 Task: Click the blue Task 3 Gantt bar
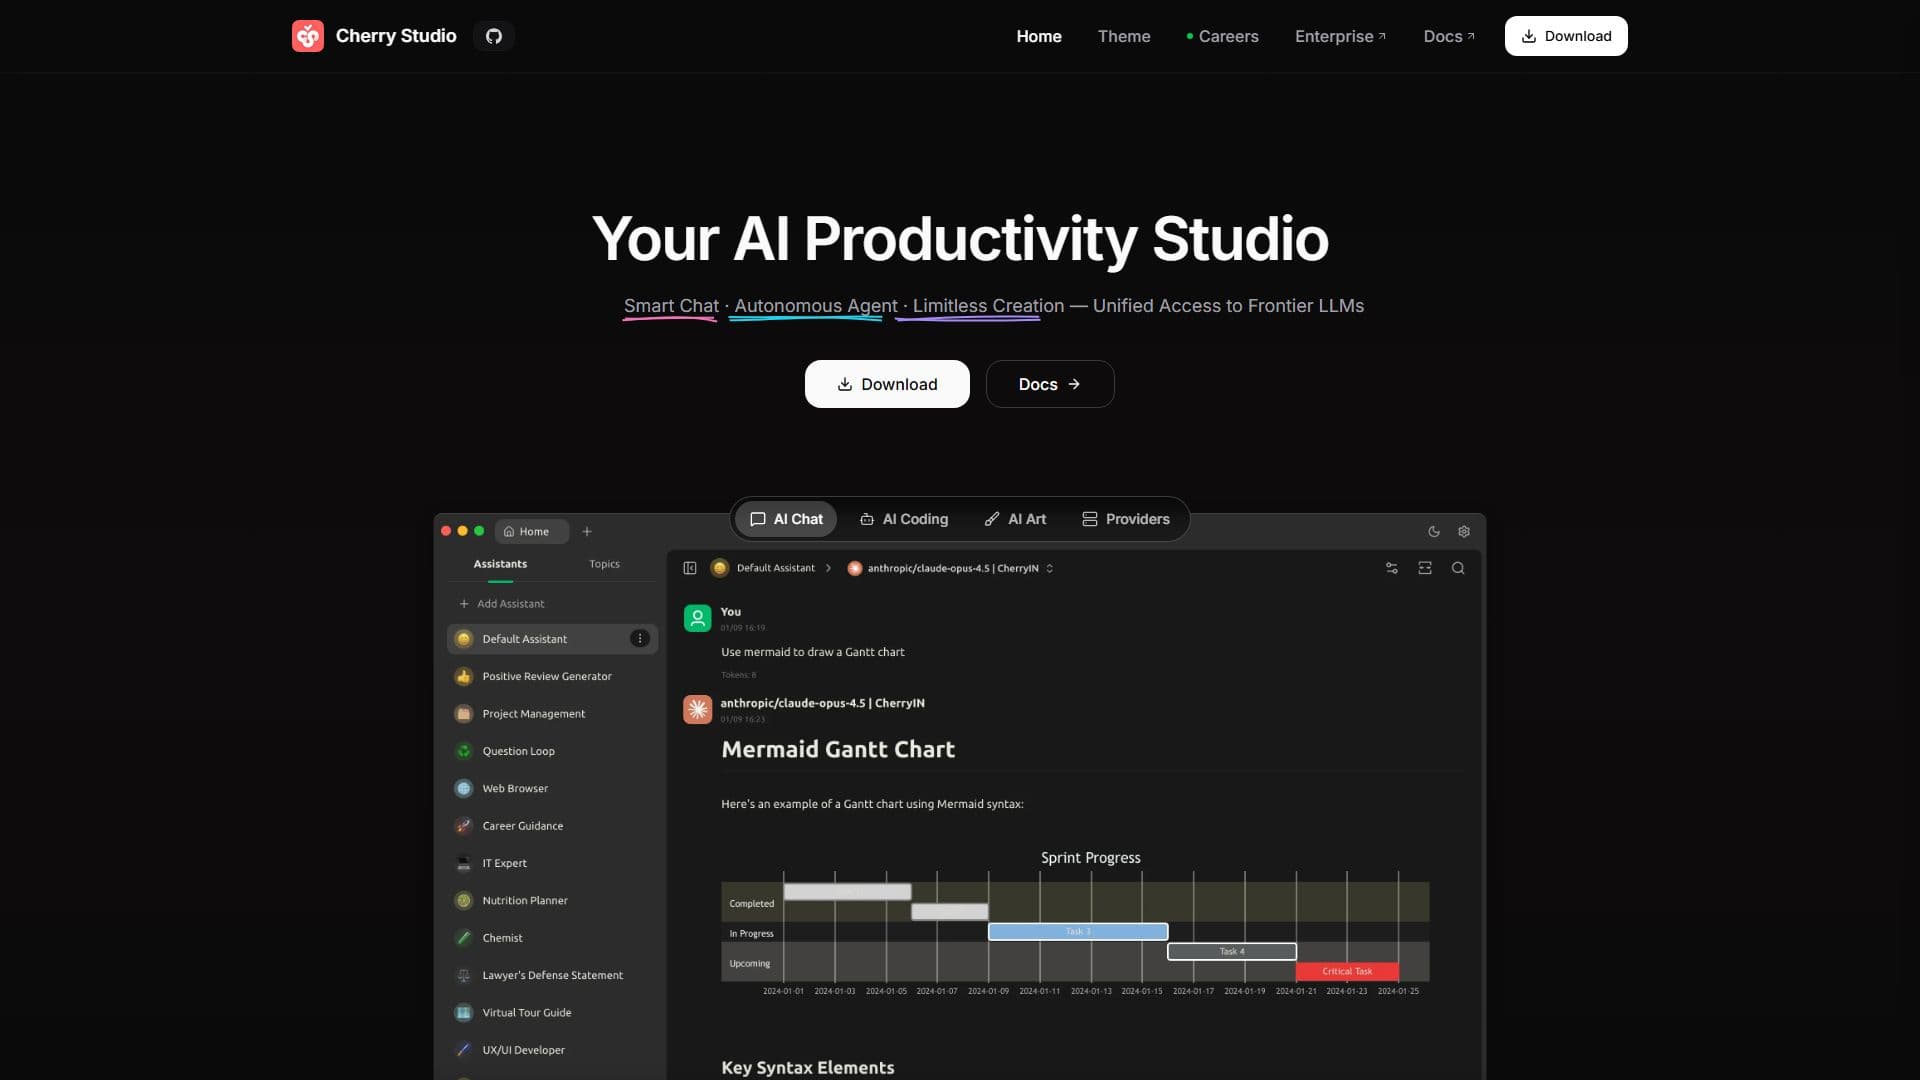[x=1078, y=932]
